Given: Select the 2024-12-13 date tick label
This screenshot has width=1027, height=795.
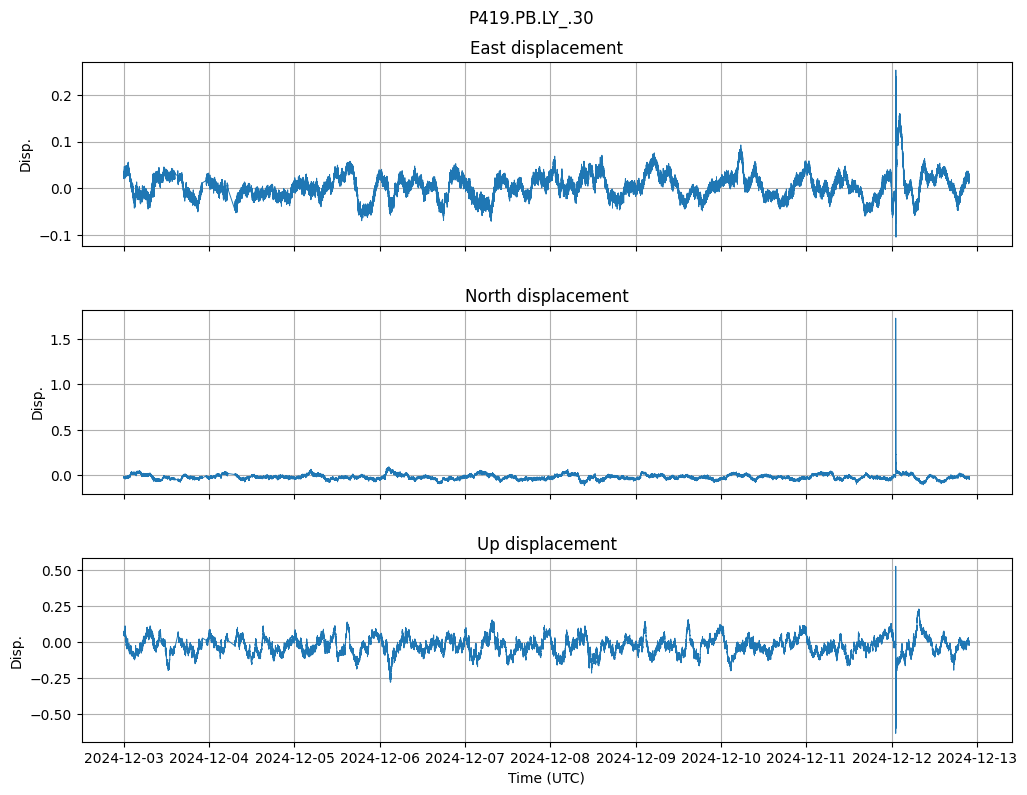Looking at the screenshot, I should 977,758.
